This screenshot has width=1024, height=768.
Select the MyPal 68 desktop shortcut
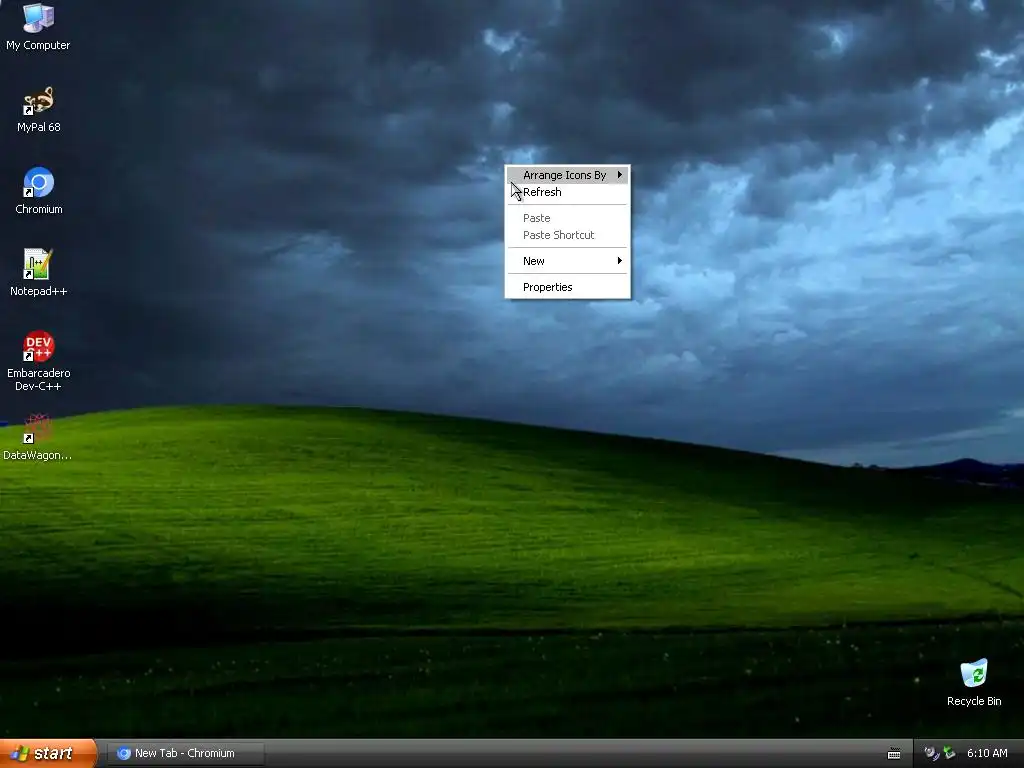pyautogui.click(x=39, y=109)
